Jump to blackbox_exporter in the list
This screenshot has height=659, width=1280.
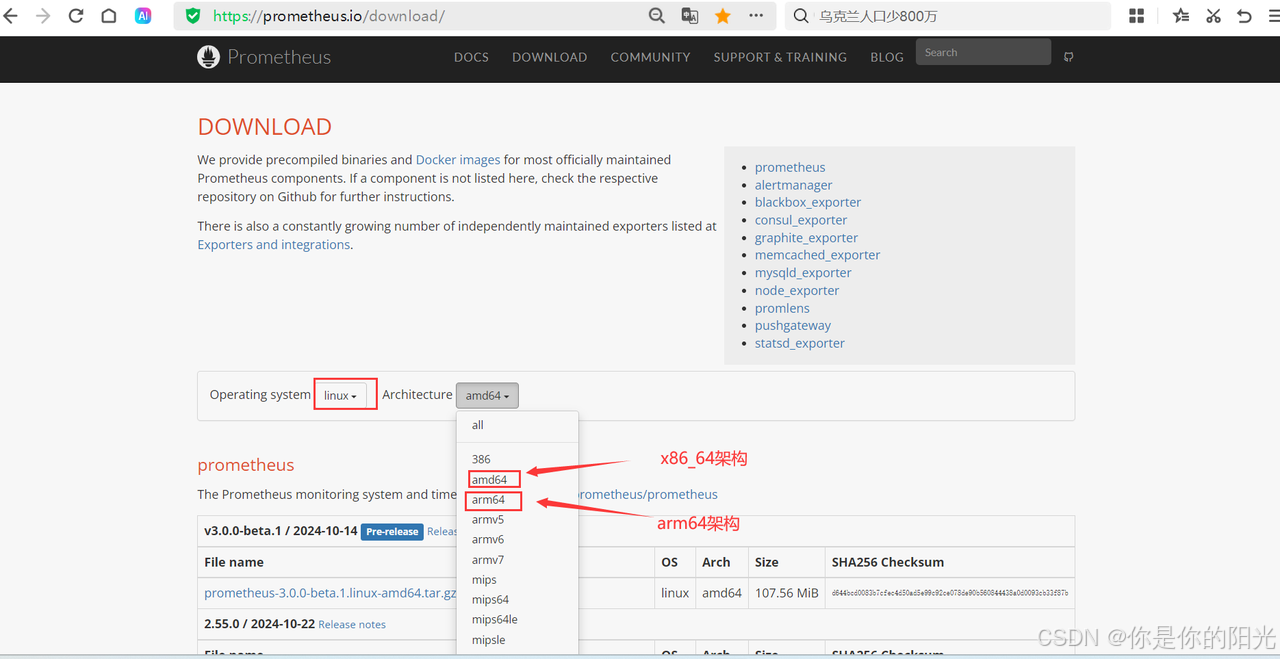[x=808, y=203]
